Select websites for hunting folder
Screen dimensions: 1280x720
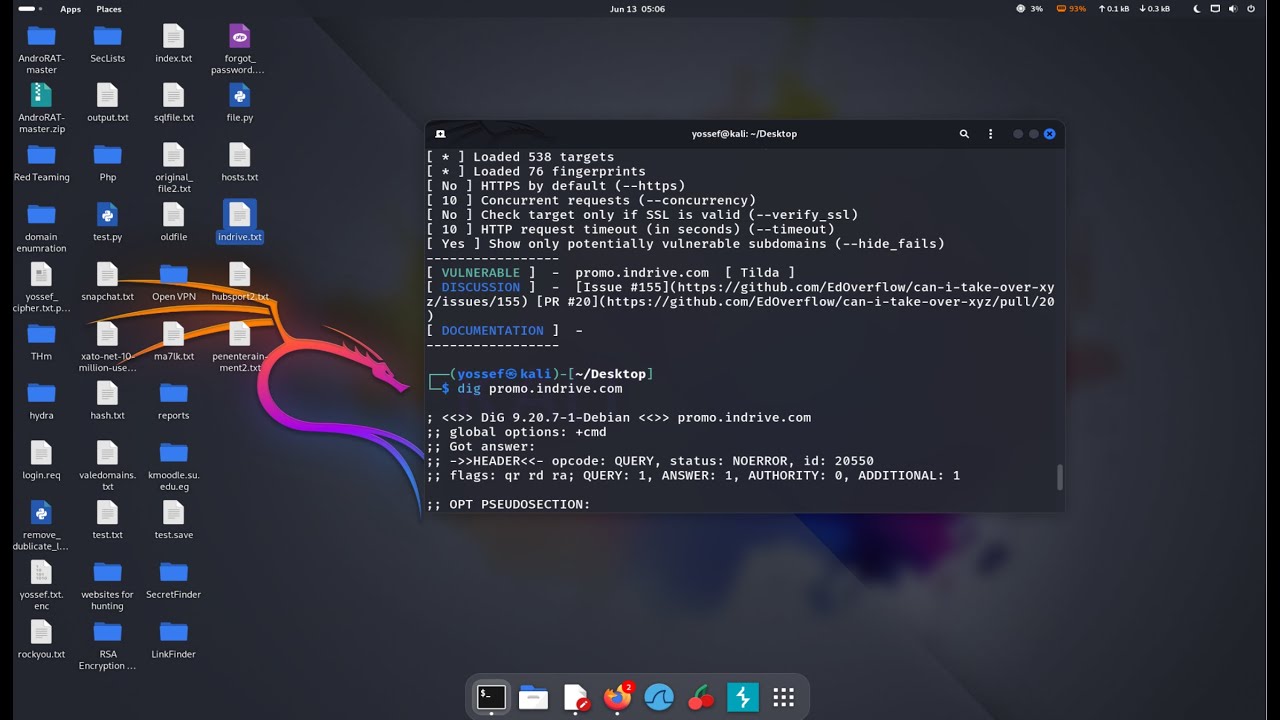click(x=107, y=586)
